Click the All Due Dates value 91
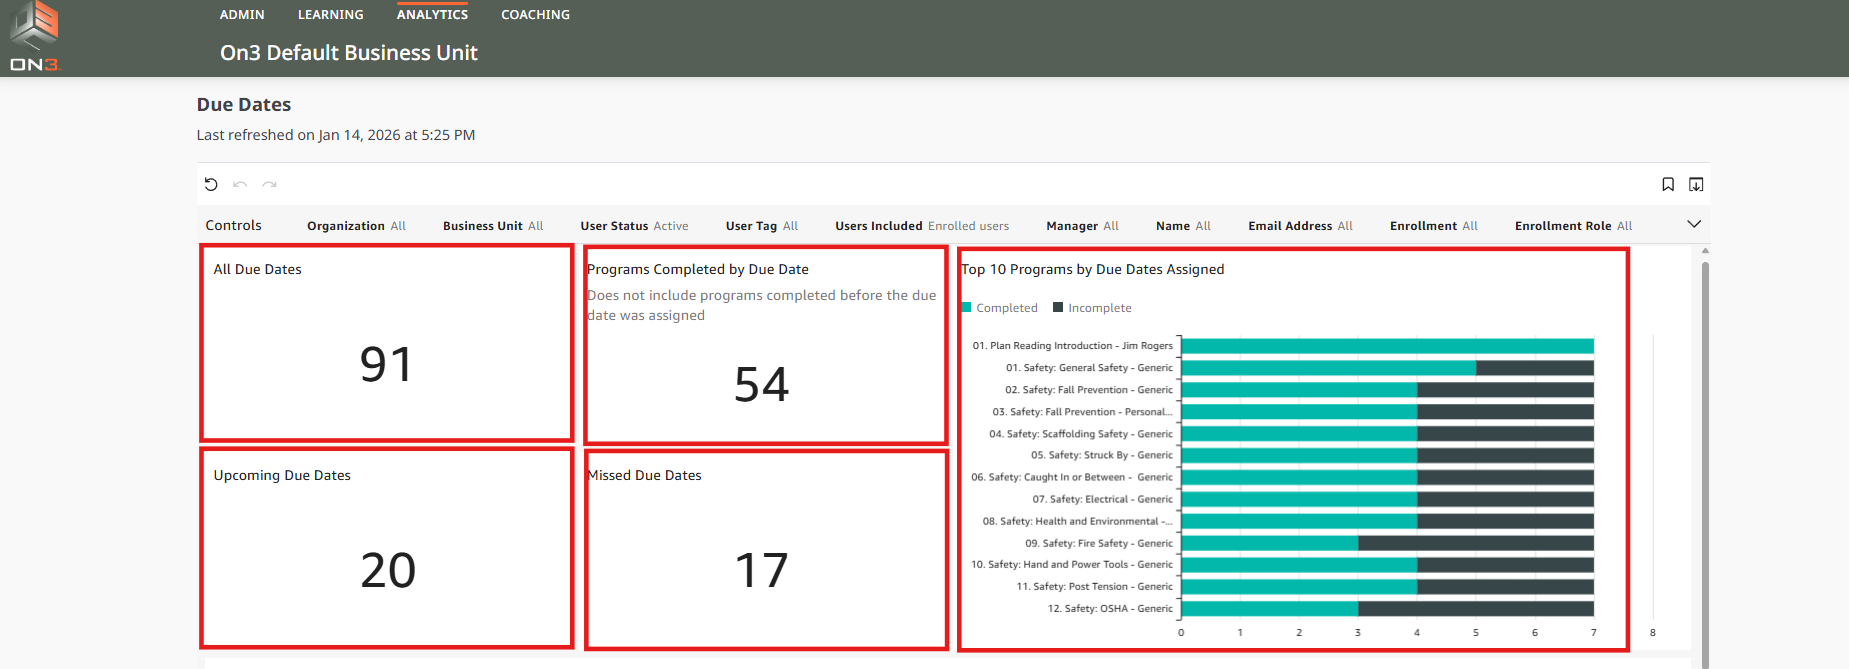Image resolution: width=1849 pixels, height=669 pixels. (x=386, y=365)
